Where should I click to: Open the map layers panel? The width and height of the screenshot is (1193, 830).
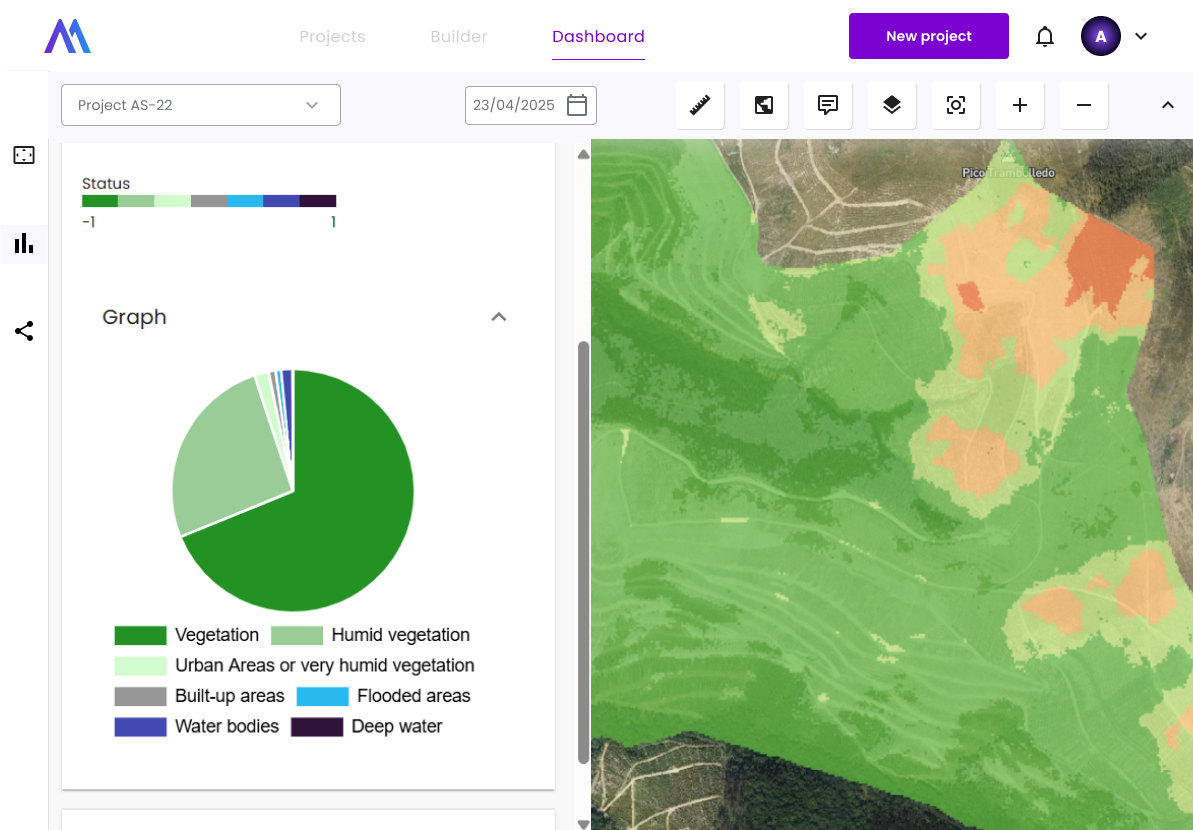[x=892, y=105]
